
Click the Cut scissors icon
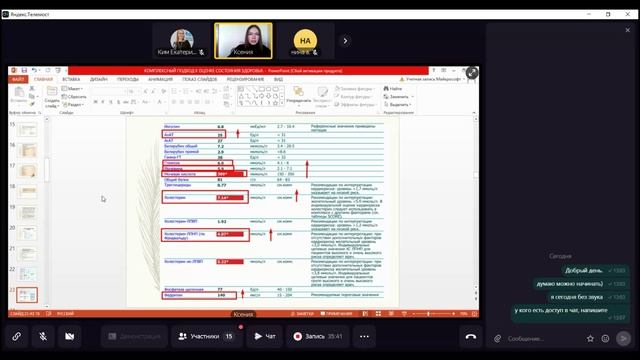(32, 89)
